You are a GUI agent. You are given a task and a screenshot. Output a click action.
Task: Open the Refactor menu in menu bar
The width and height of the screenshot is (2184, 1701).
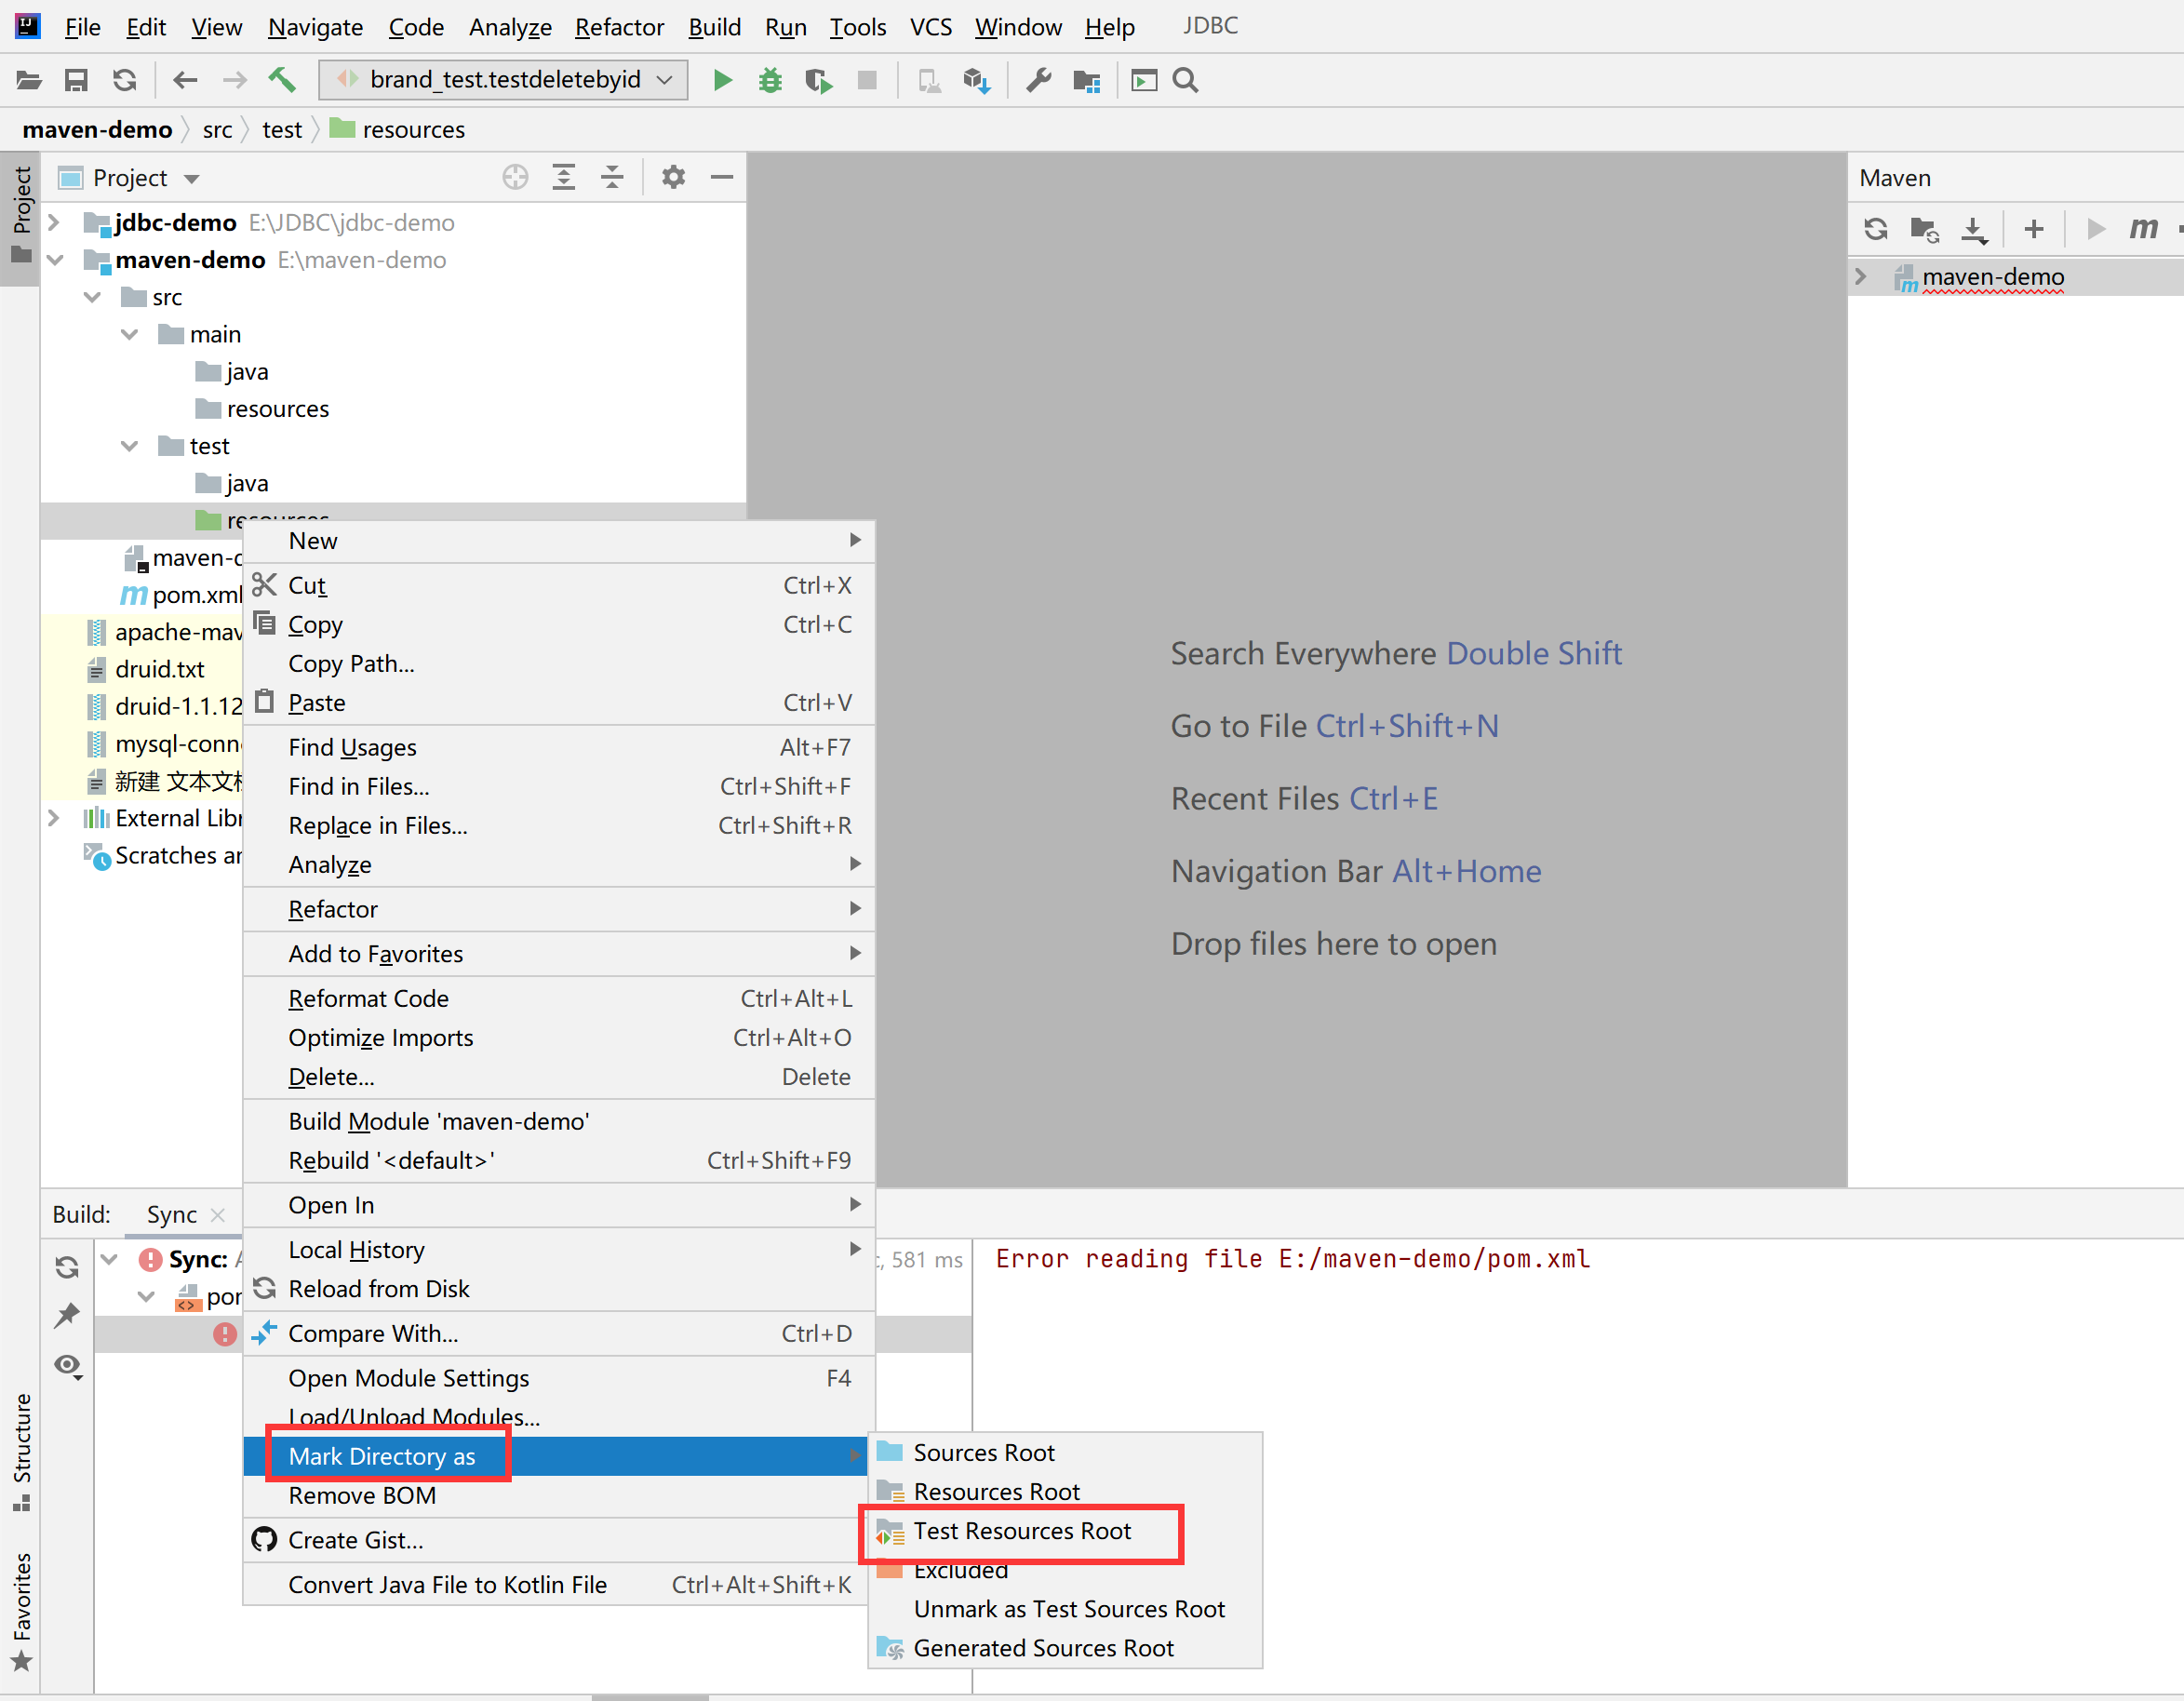click(618, 27)
